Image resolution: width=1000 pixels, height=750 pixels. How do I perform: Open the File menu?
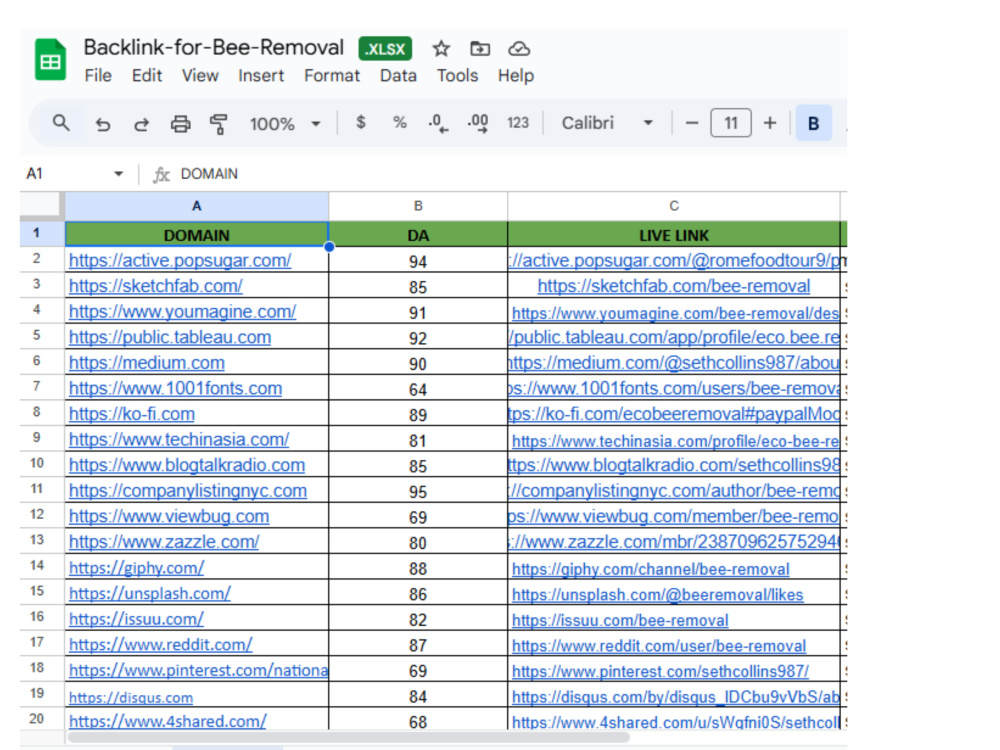(x=98, y=75)
